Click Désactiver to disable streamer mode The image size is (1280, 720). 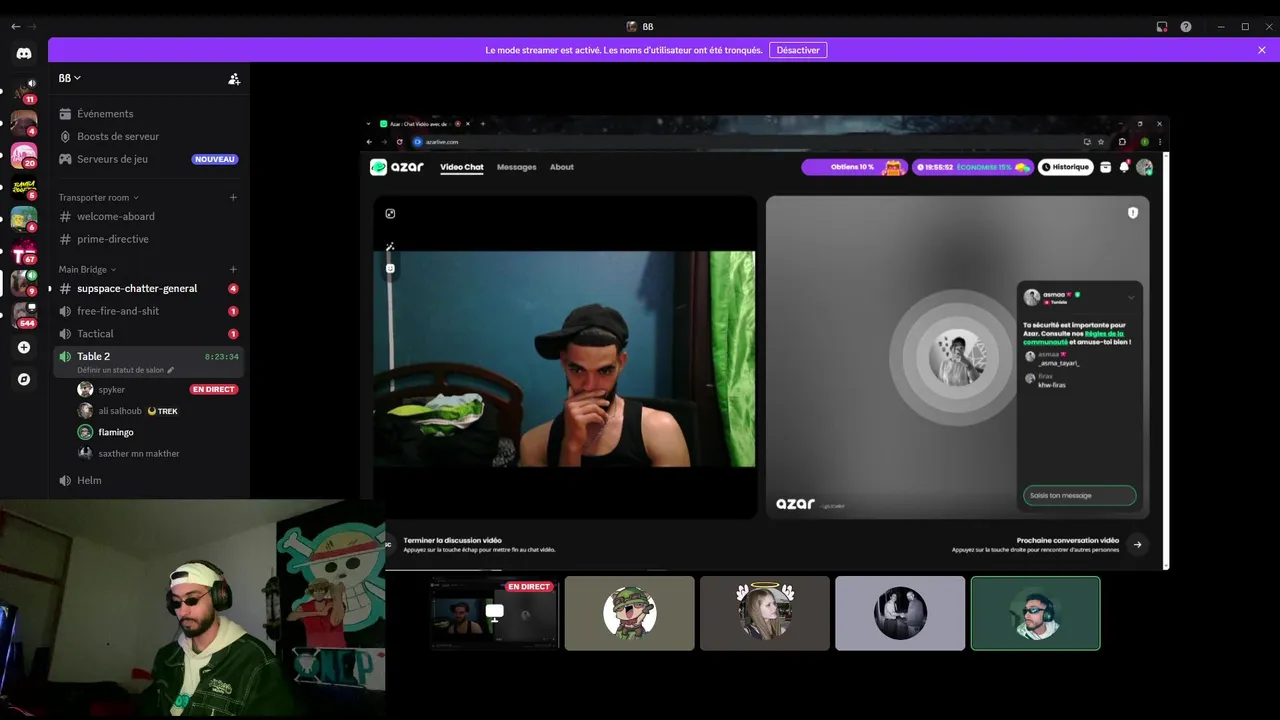tap(798, 50)
